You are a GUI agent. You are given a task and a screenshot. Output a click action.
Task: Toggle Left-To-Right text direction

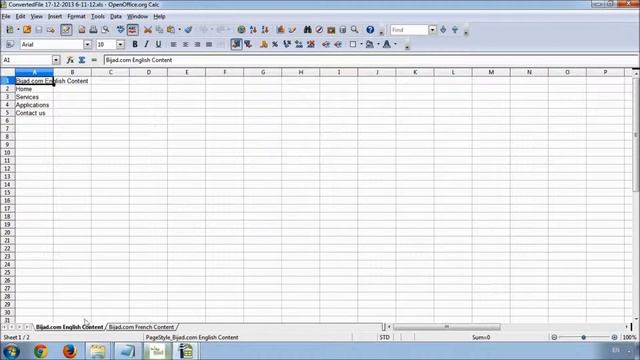point(236,44)
